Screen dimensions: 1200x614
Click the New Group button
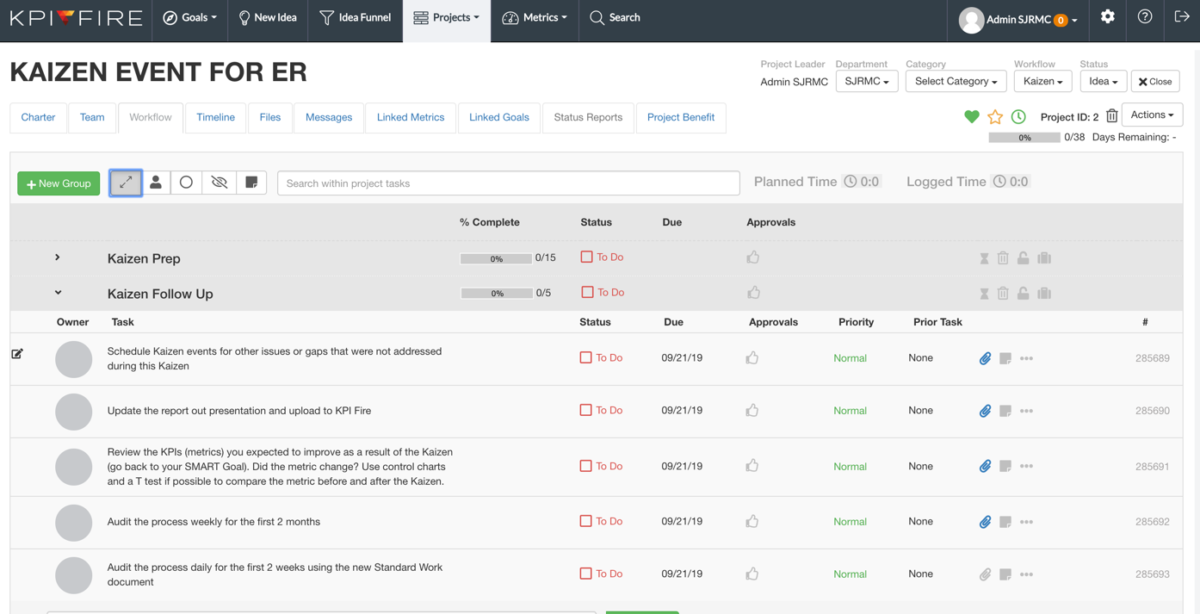(59, 184)
